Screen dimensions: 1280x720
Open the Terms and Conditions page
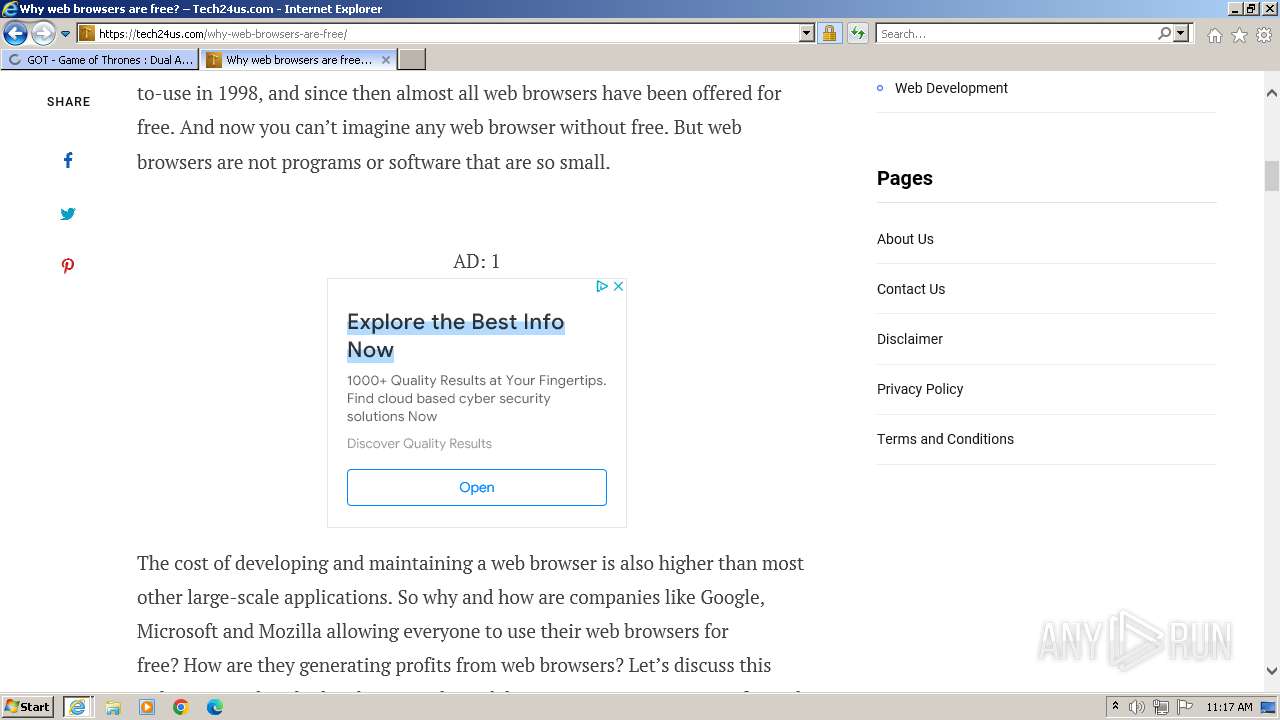coord(945,439)
